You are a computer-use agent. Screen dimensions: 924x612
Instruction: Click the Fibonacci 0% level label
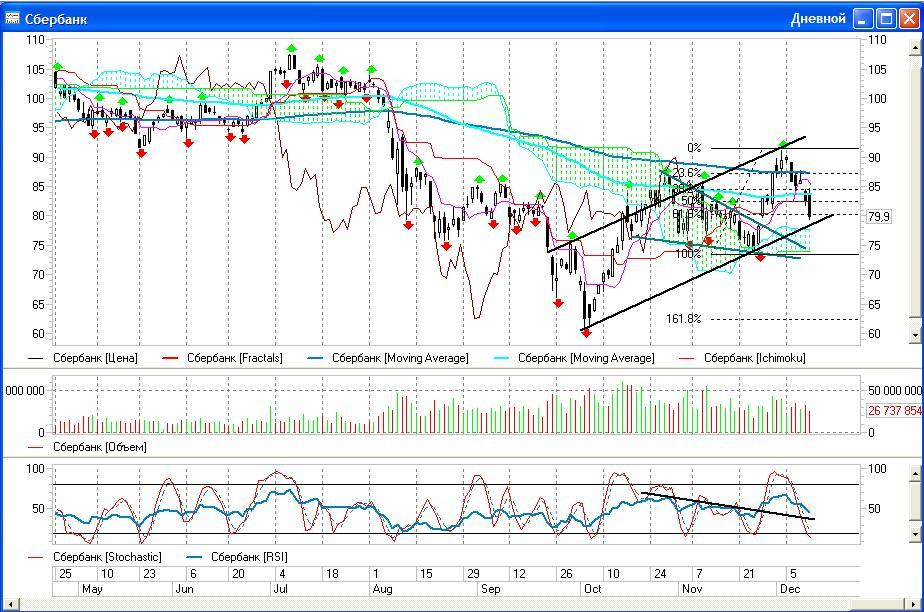(694, 148)
